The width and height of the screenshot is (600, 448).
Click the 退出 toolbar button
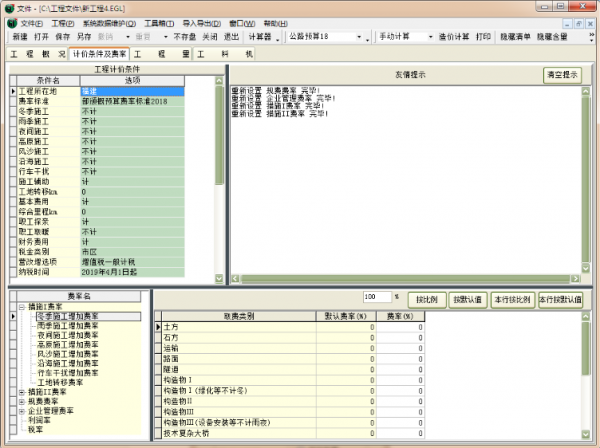coord(231,37)
